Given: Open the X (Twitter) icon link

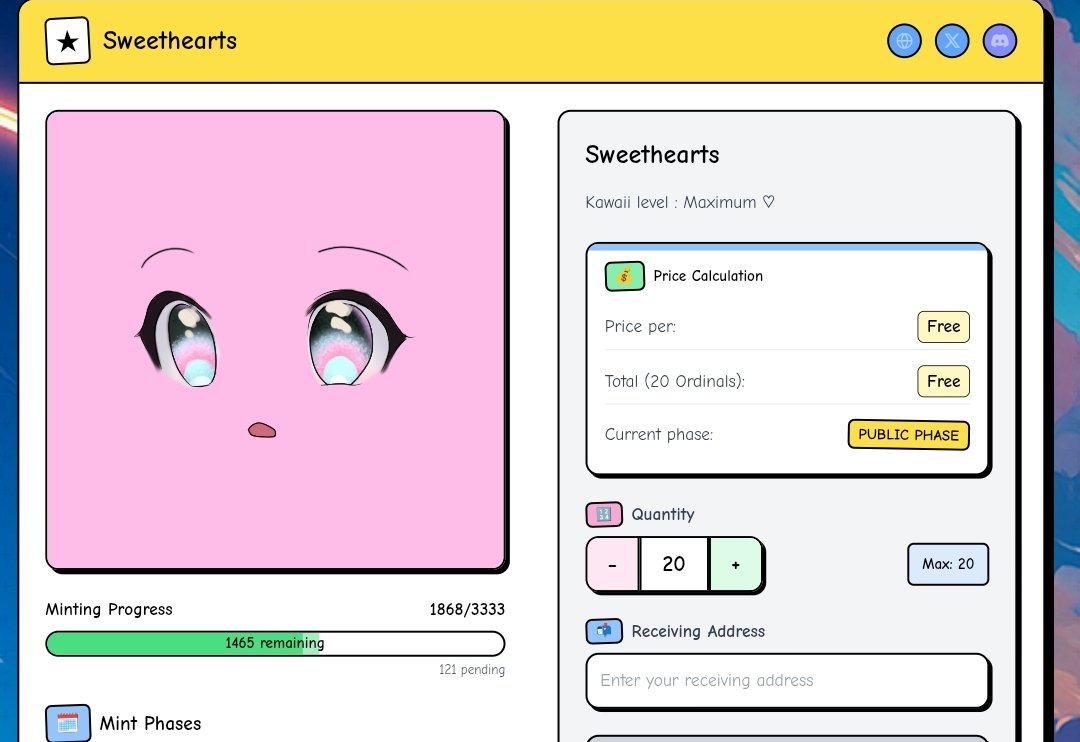Looking at the screenshot, I should [952, 41].
